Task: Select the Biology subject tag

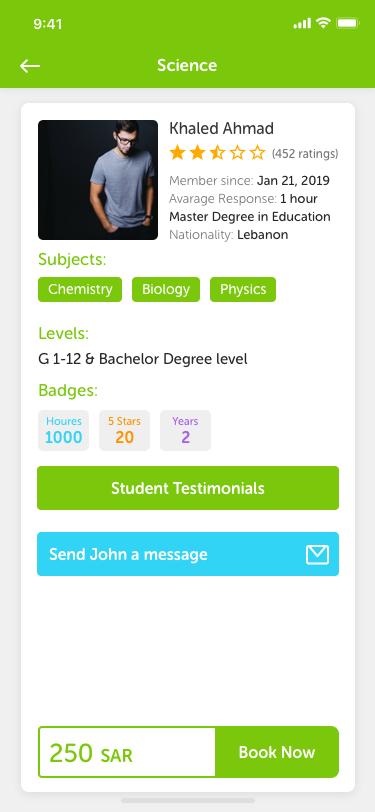Action: click(166, 289)
